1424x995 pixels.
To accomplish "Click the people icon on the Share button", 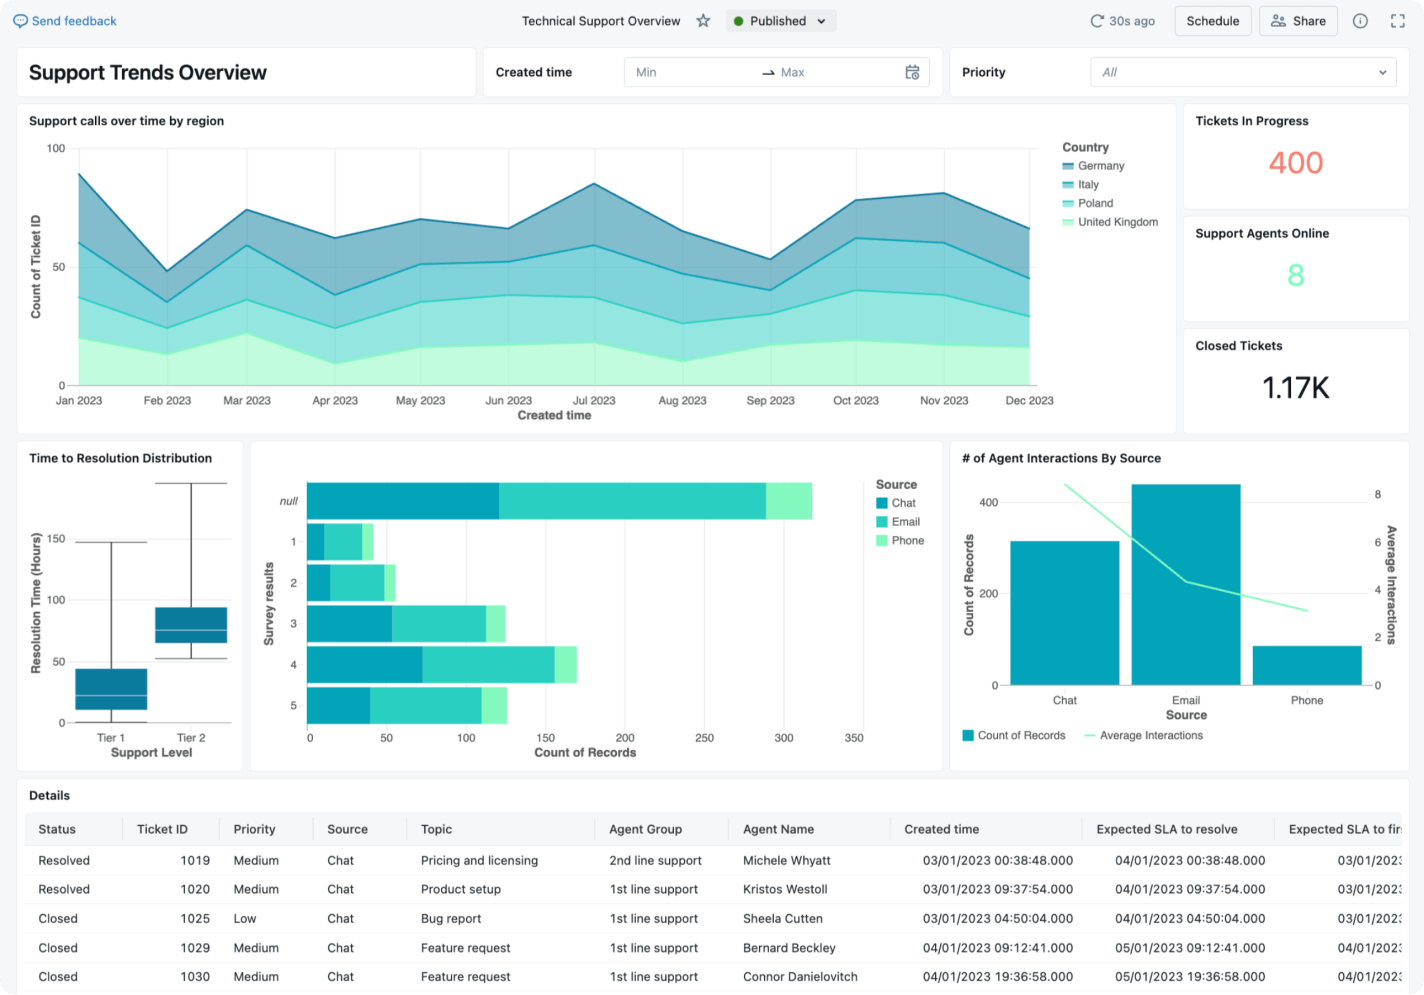I will pyautogui.click(x=1278, y=21).
